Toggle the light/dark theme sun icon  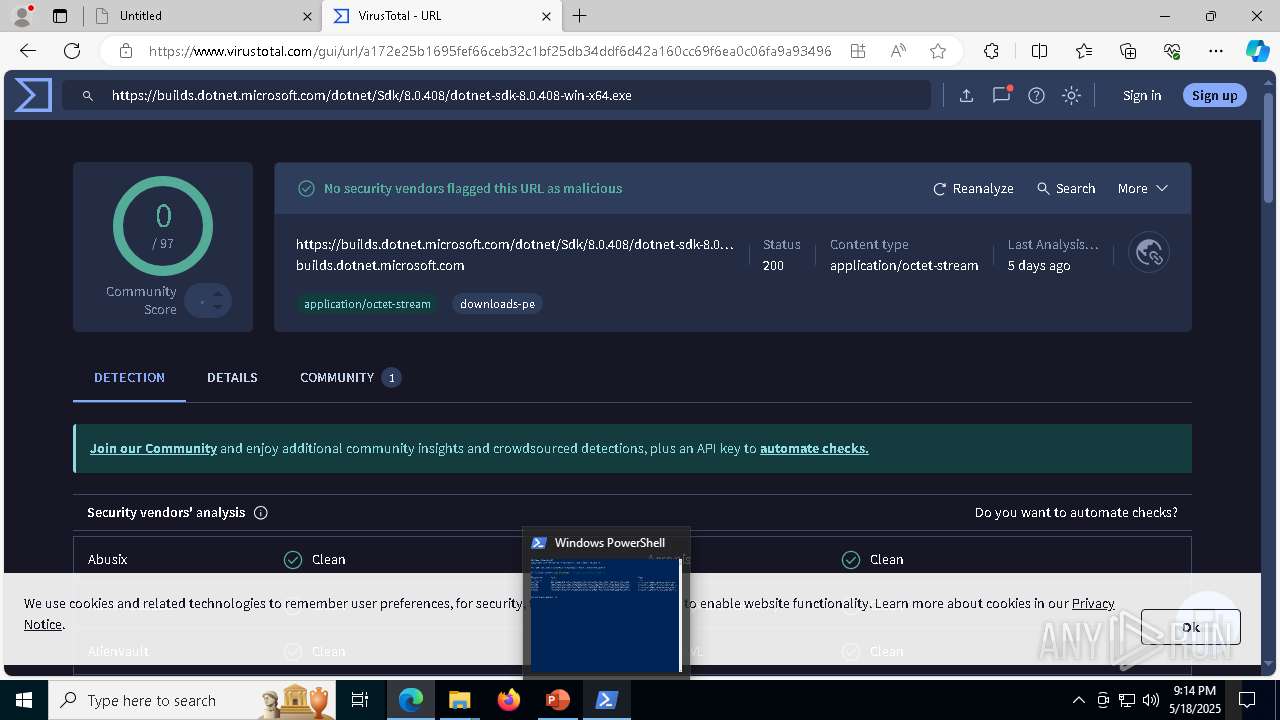coord(1071,95)
